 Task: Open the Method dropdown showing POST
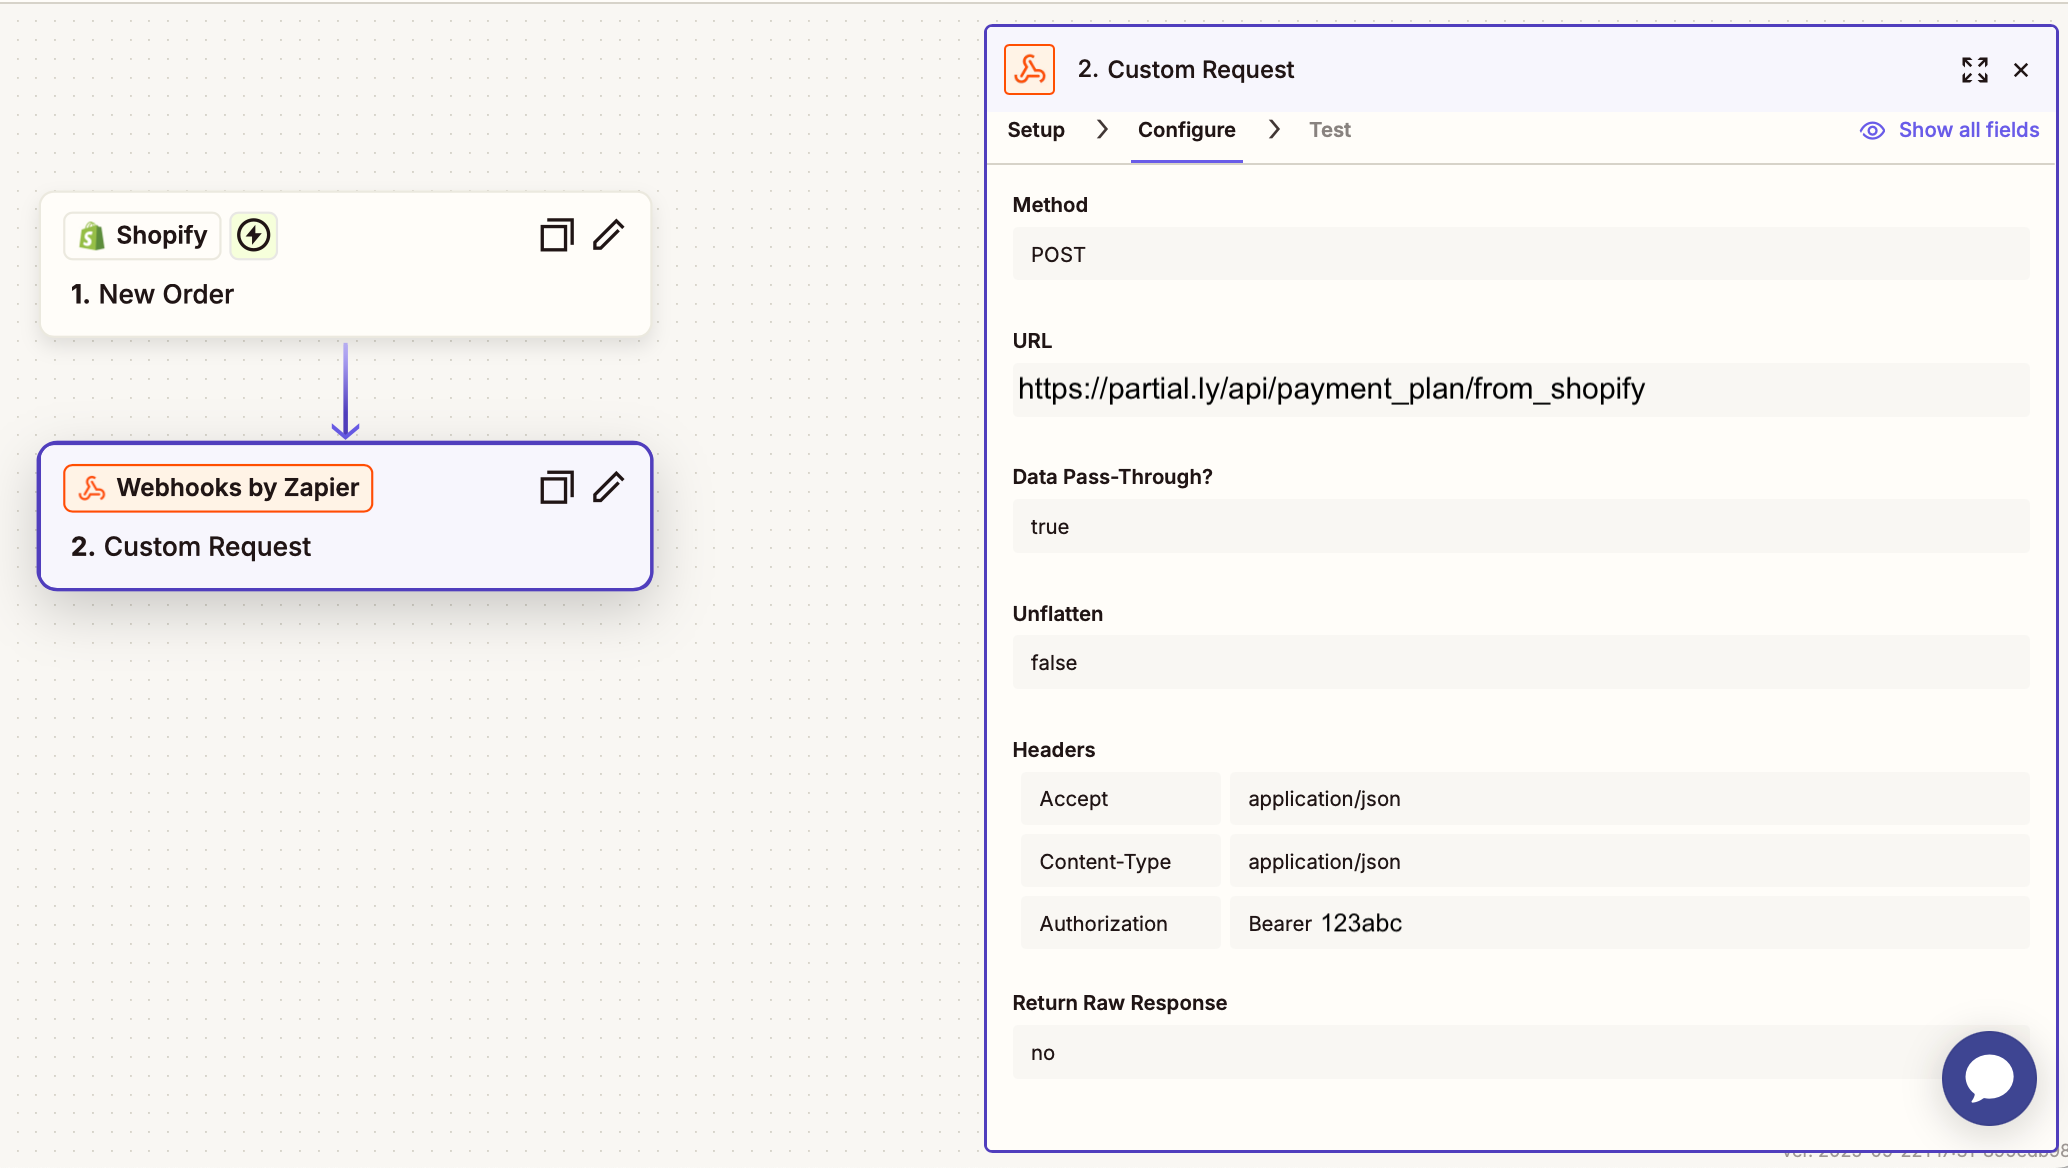1520,254
